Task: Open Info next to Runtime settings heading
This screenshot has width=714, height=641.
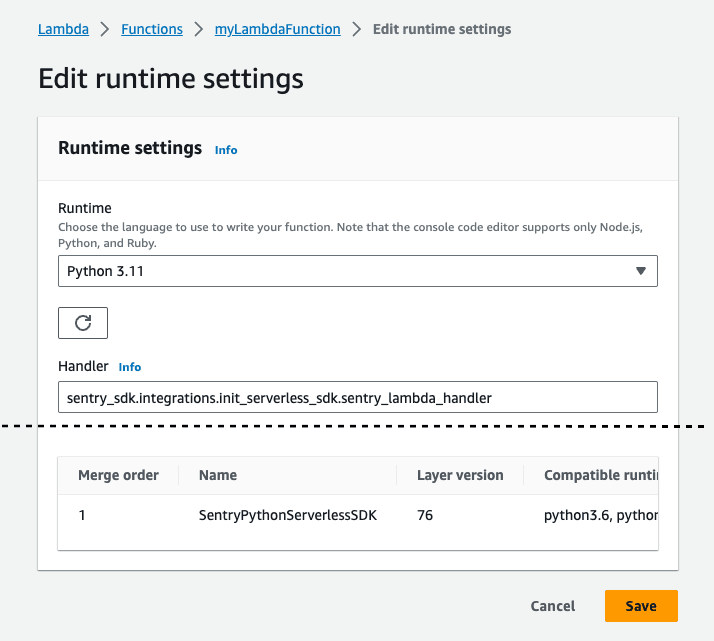Action: [226, 150]
